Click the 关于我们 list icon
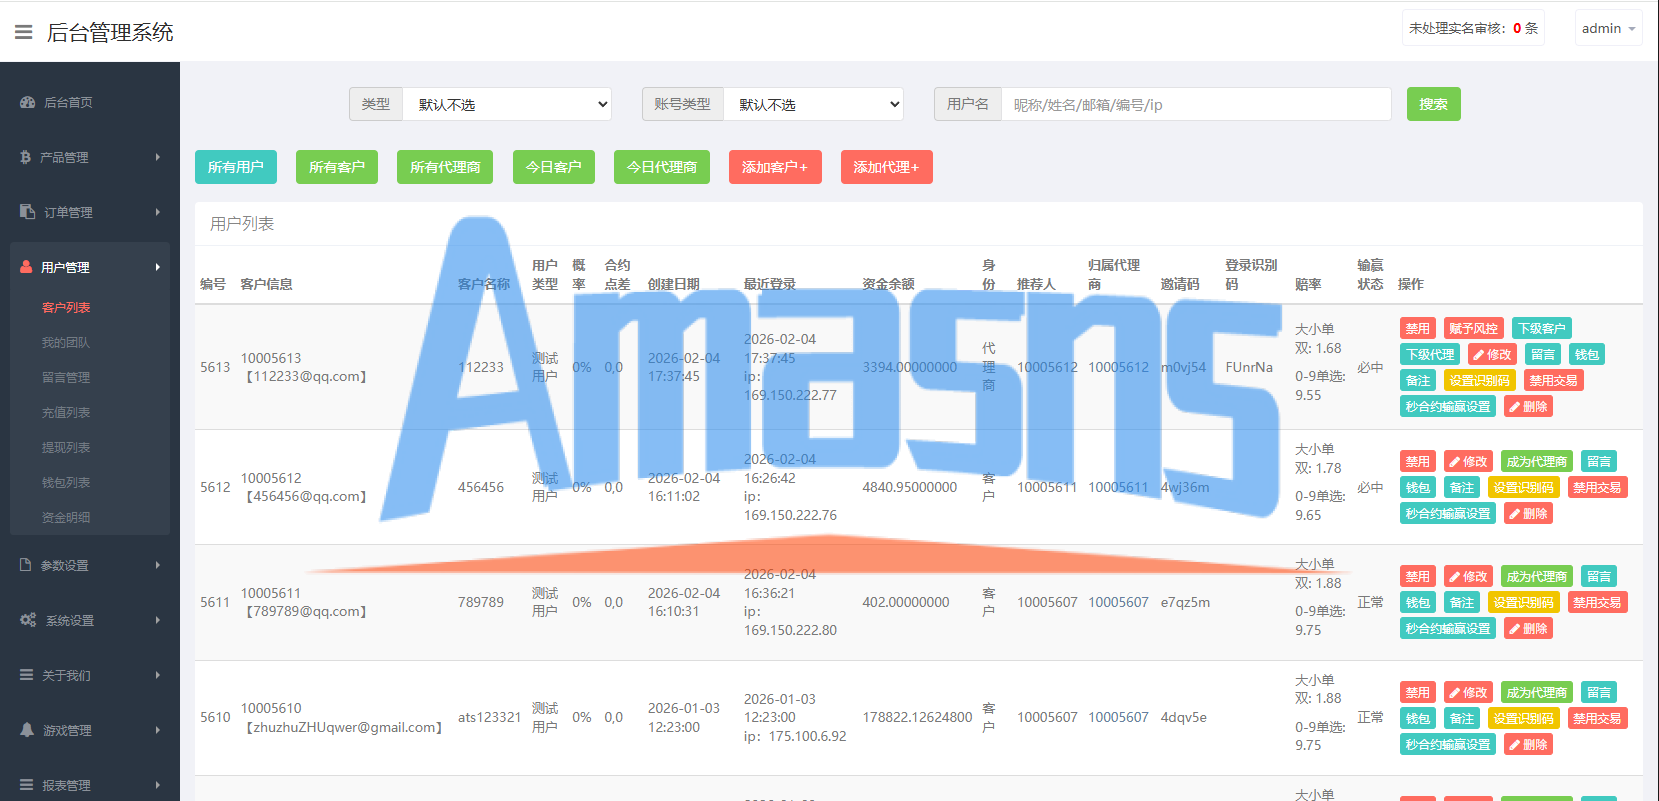This screenshot has height=801, width=1659. point(27,675)
